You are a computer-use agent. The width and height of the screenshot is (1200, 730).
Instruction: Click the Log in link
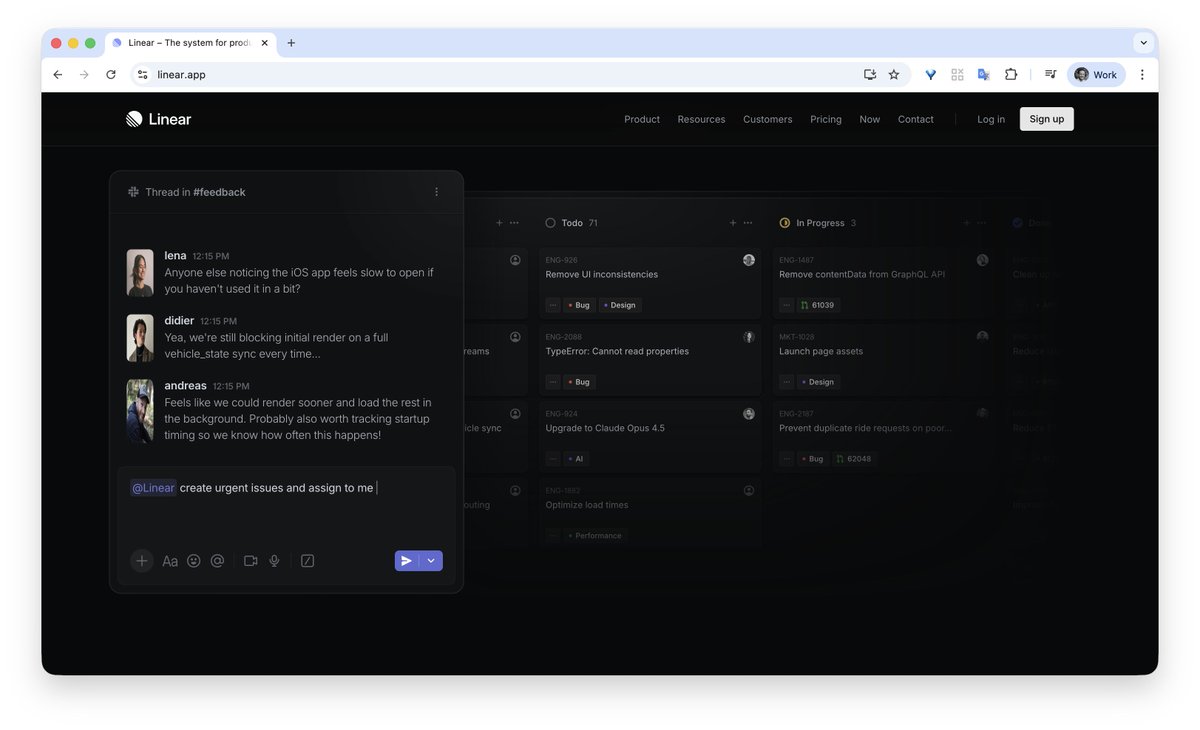[991, 119]
